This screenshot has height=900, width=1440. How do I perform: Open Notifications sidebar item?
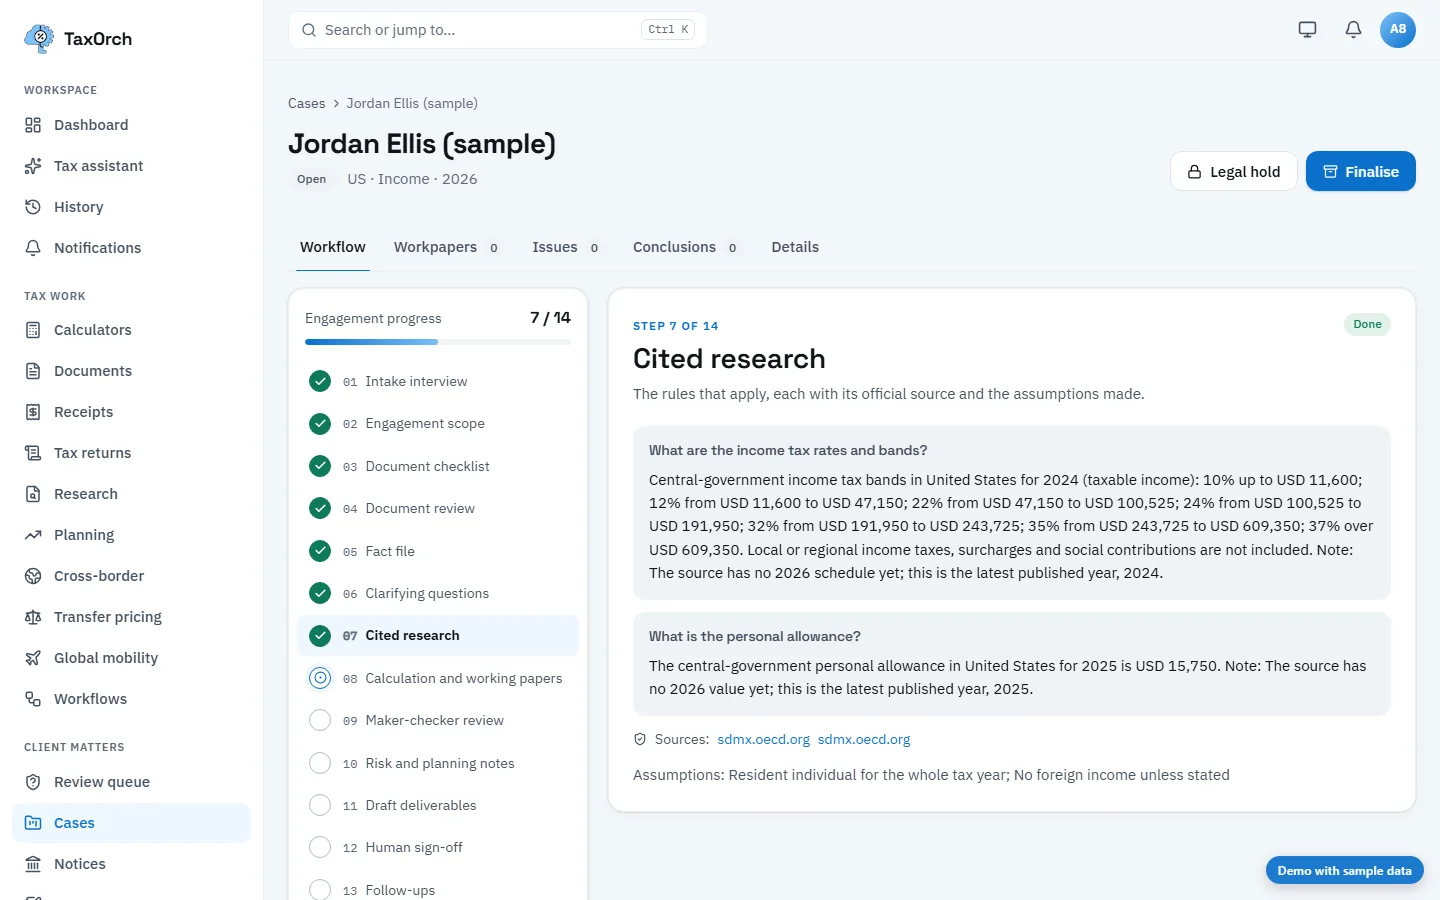click(x=131, y=248)
